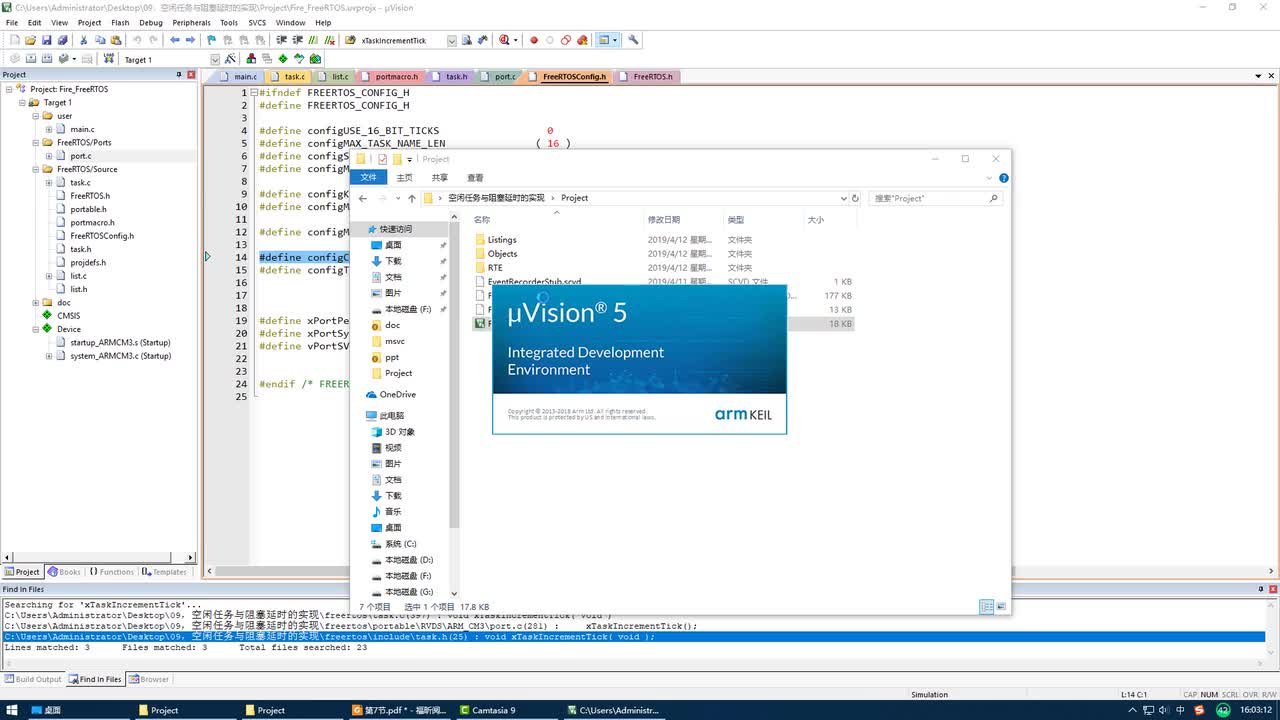Image resolution: width=1280 pixels, height=720 pixels.
Task: Open Manage Run-Time Environment green diamond icon
Action: [283, 59]
